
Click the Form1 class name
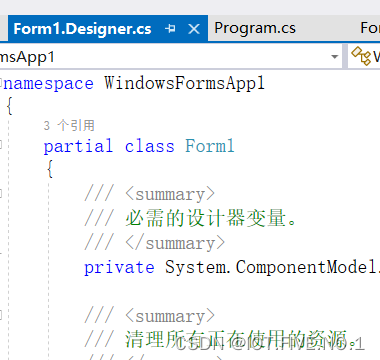(x=210, y=146)
